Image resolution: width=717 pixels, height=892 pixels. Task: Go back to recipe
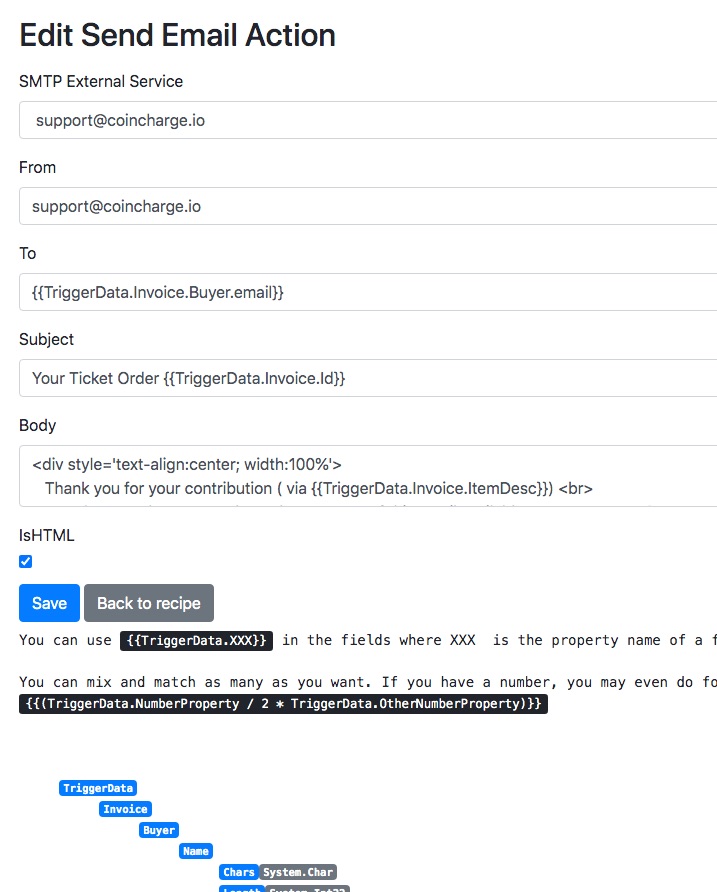pos(149,603)
